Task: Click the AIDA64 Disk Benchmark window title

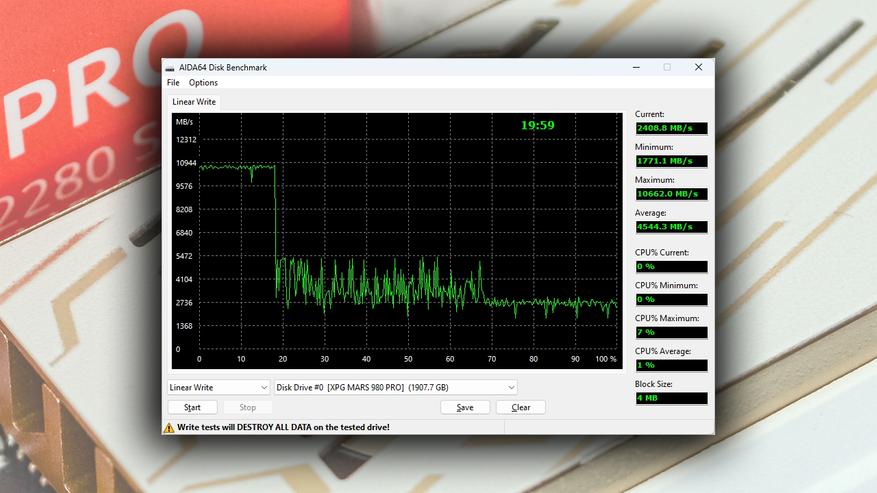Action: click(x=223, y=68)
